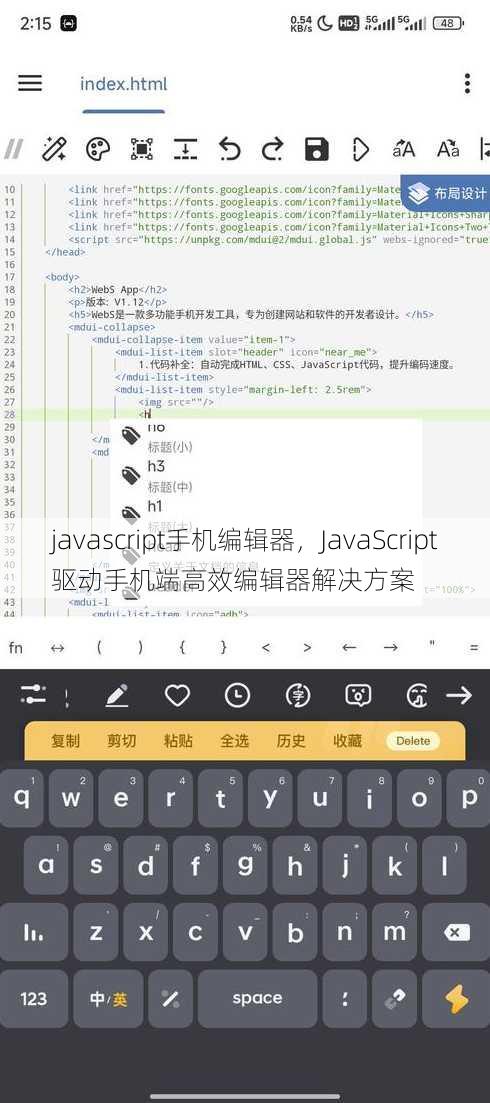490x1103 pixels.
Task: Tap the percent-slash symbol key
Action: pos(170,999)
